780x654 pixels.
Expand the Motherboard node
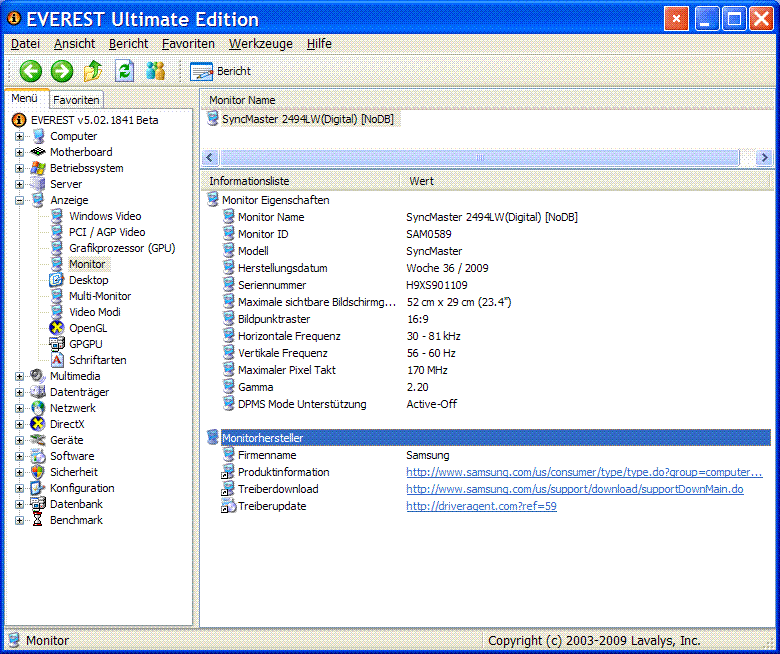[19, 152]
